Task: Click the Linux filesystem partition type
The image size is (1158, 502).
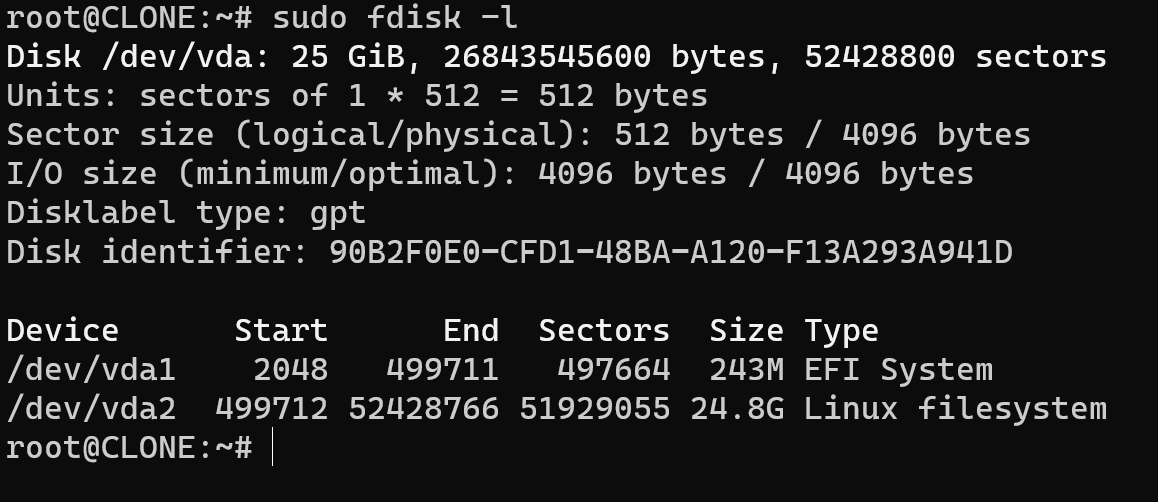Action: tap(955, 410)
